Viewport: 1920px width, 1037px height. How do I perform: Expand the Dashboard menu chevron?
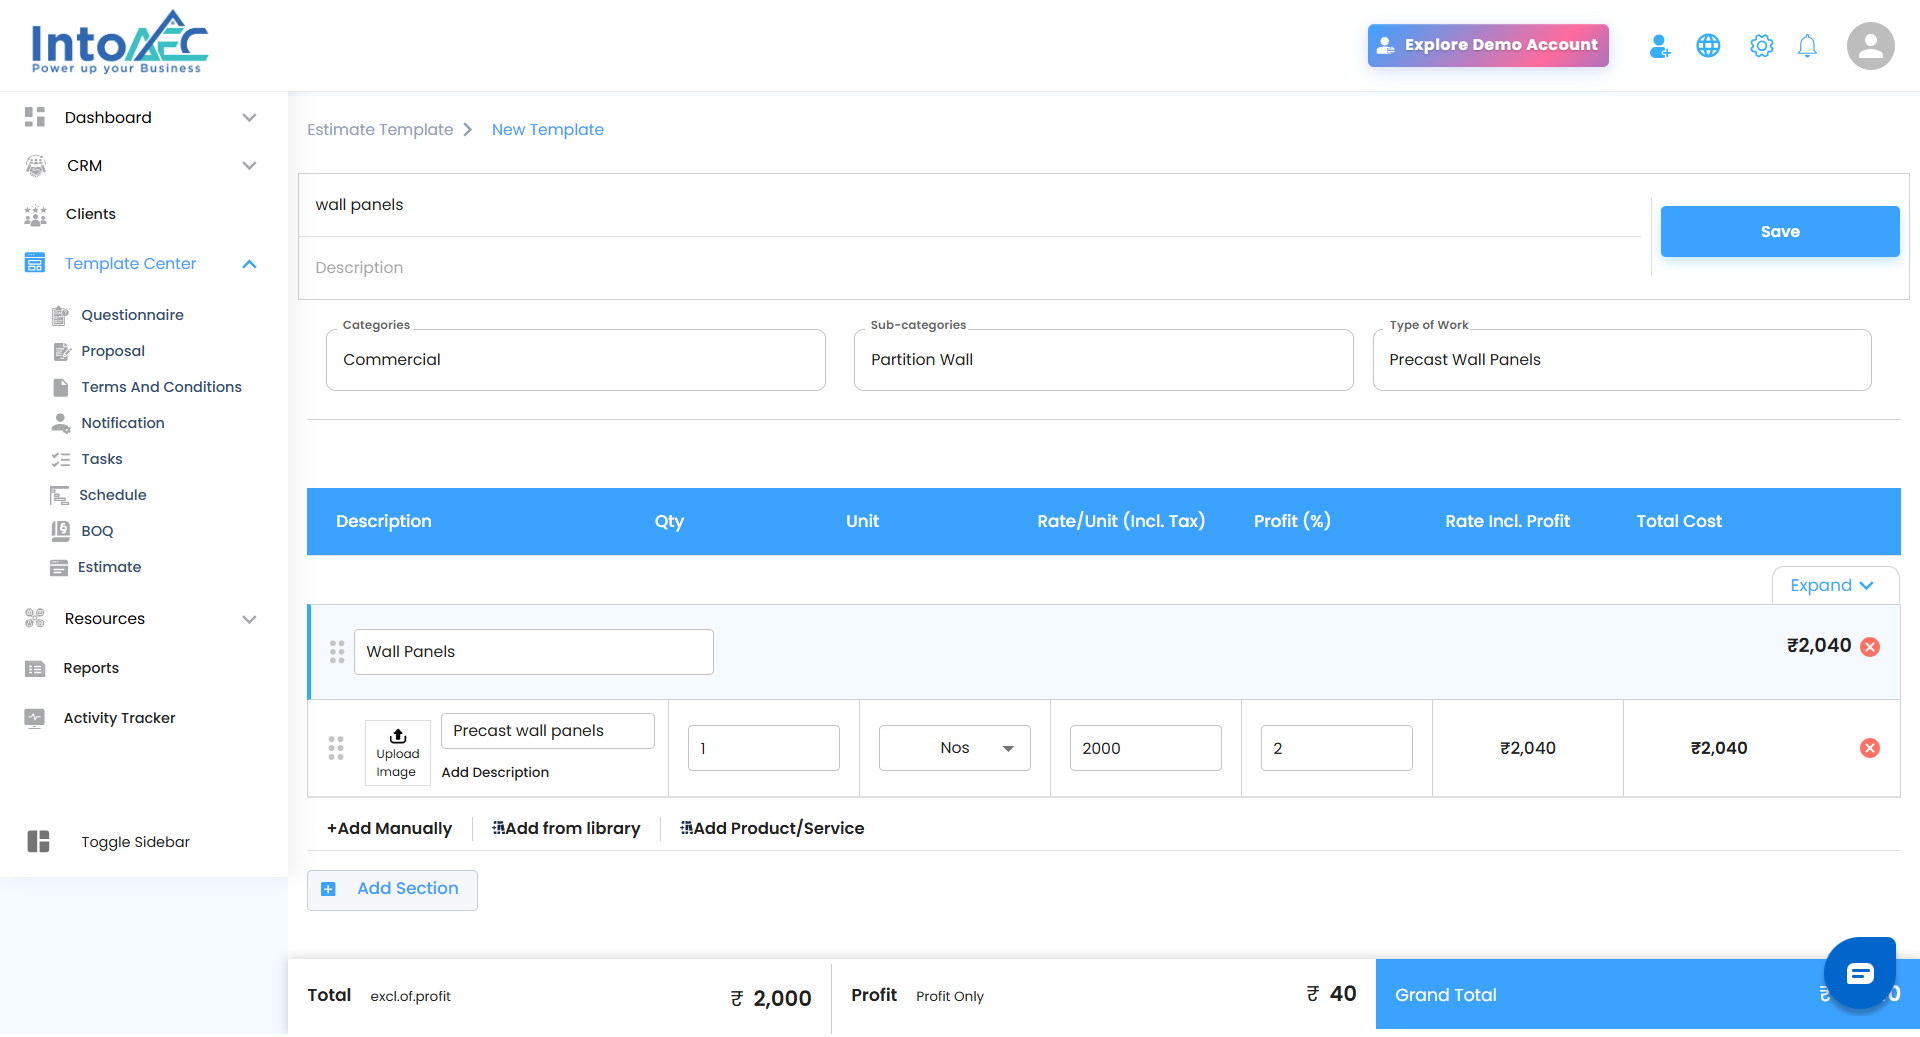click(x=249, y=117)
